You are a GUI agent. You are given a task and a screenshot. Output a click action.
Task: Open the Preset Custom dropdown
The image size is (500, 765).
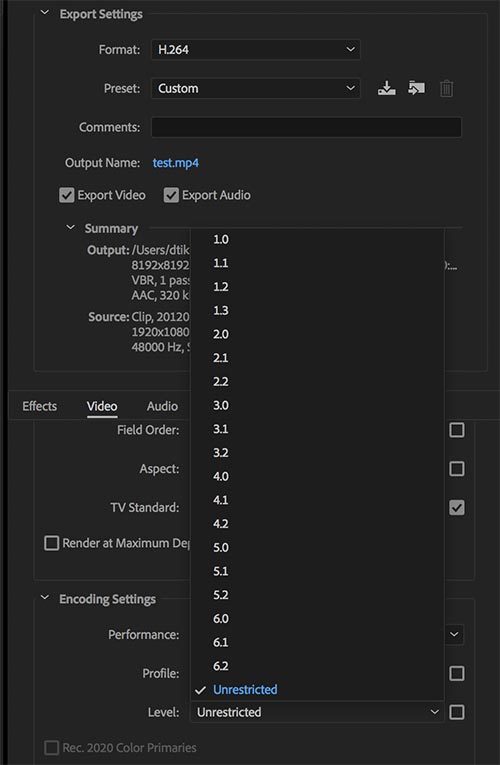(x=256, y=89)
